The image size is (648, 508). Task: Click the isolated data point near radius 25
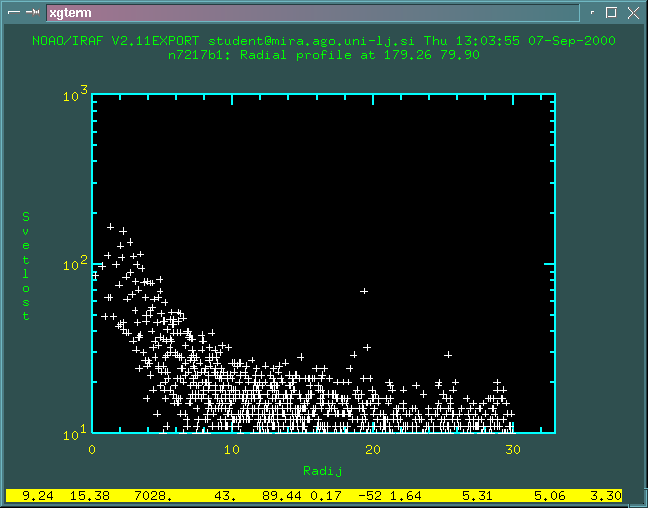click(448, 355)
